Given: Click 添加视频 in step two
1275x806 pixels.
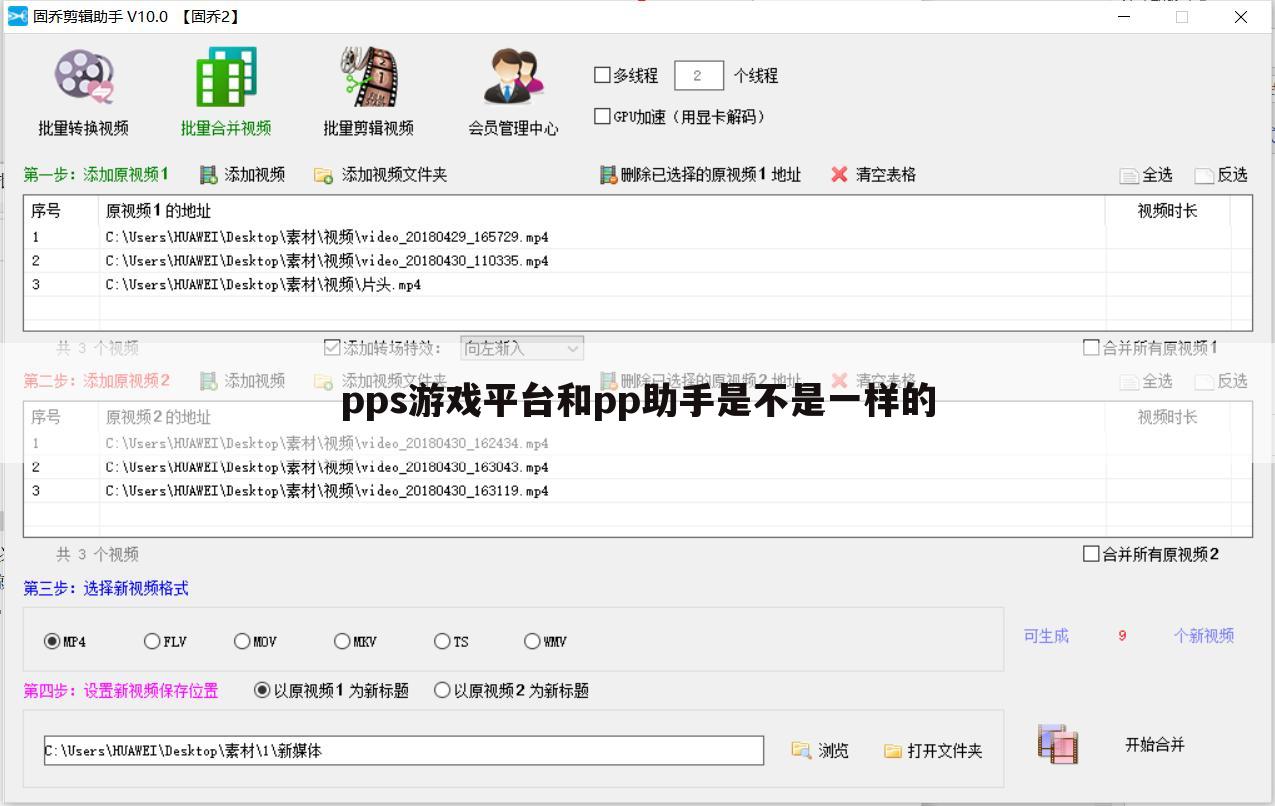Looking at the screenshot, I should 243,381.
